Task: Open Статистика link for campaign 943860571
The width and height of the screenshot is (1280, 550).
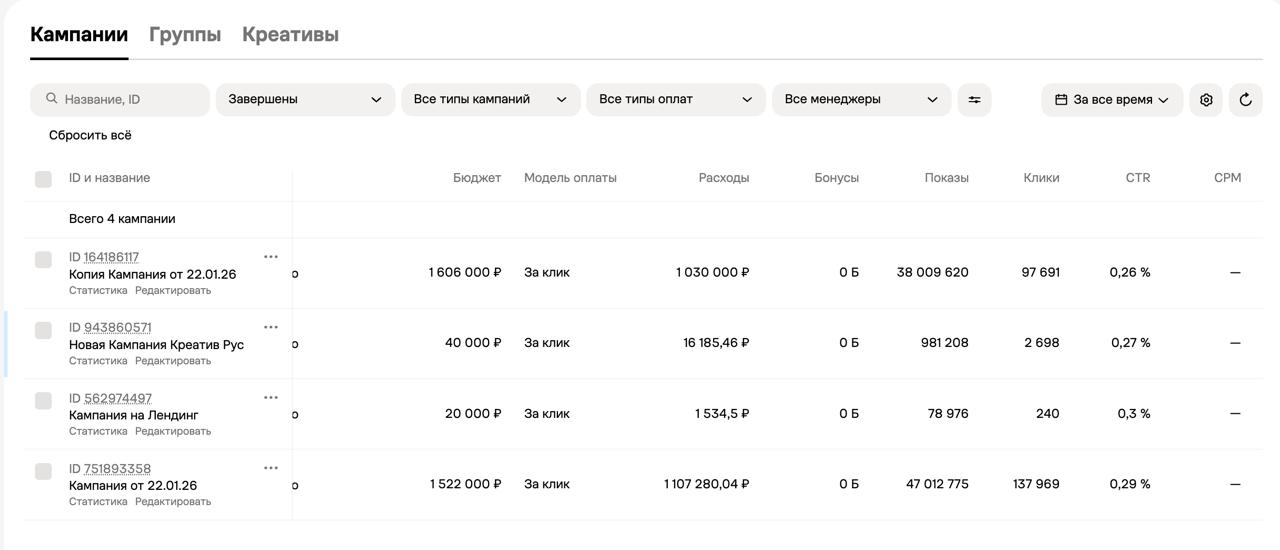Action: (98, 361)
